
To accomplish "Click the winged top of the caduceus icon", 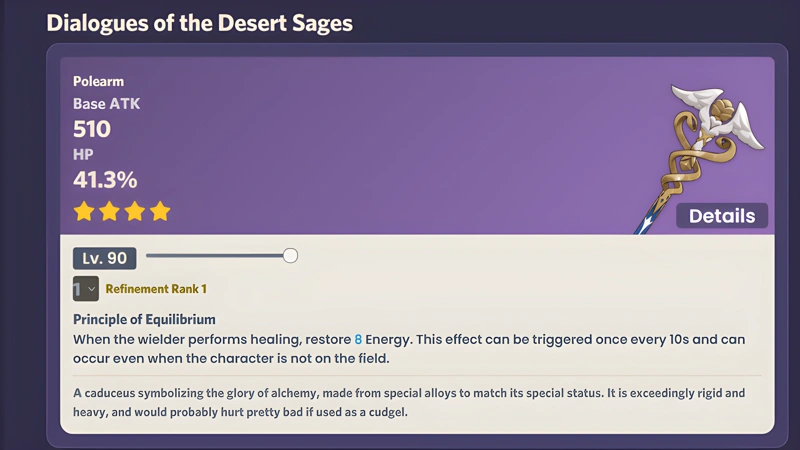I will (x=717, y=115).
